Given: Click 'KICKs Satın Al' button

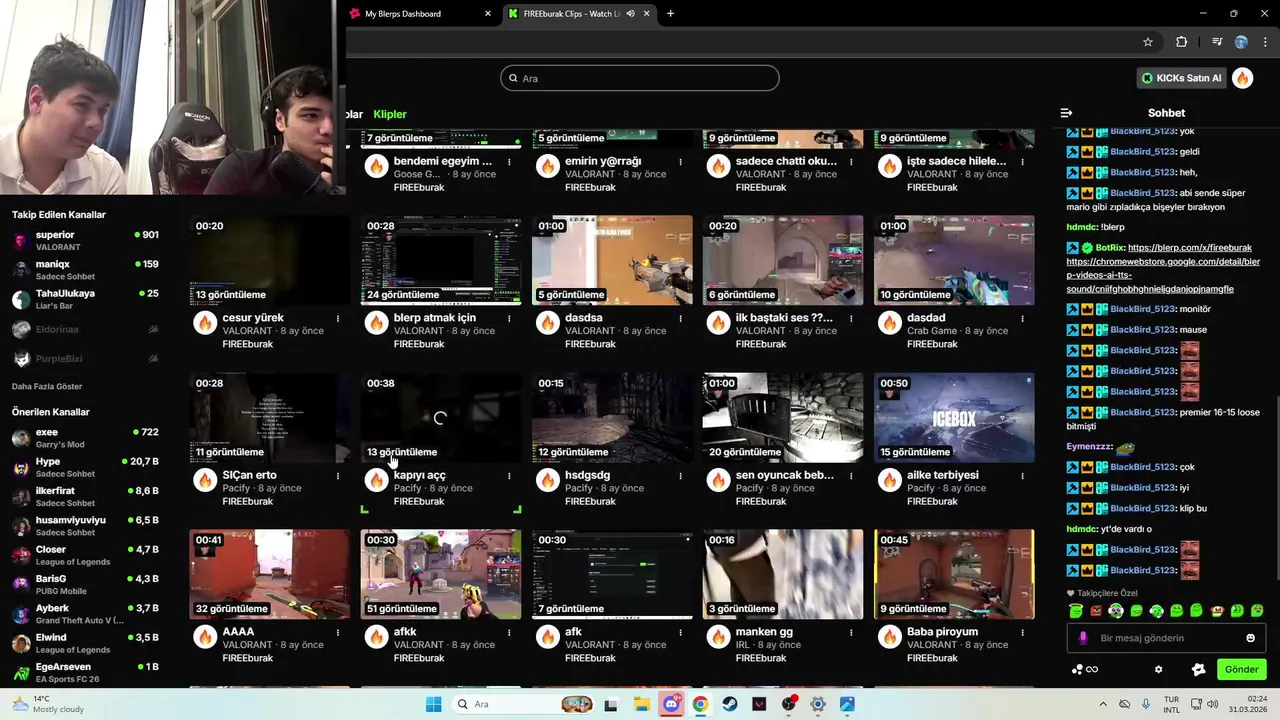Looking at the screenshot, I should 1181,78.
